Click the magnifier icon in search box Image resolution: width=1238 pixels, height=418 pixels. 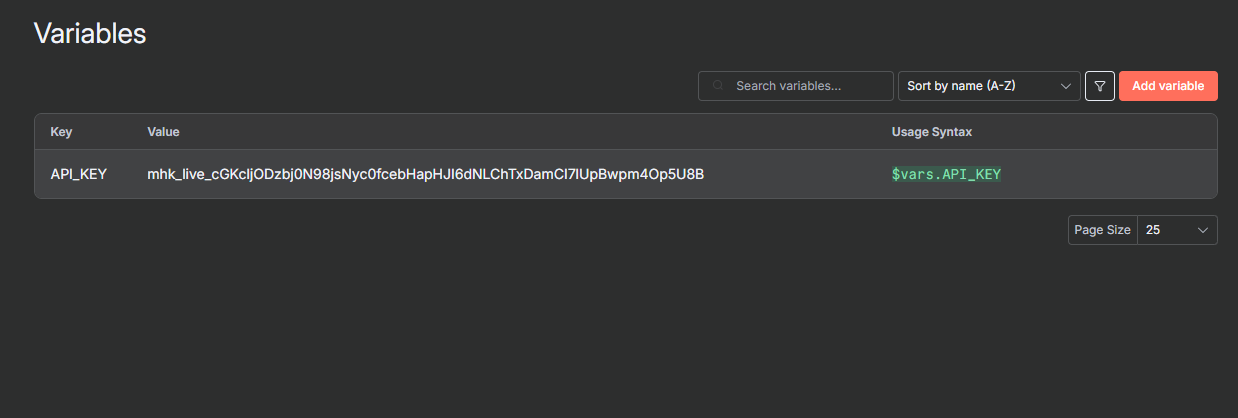coord(718,86)
